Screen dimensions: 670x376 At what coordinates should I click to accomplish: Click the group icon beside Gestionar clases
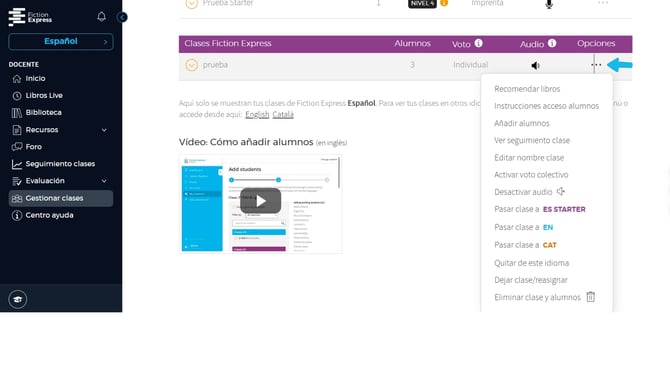point(17,198)
